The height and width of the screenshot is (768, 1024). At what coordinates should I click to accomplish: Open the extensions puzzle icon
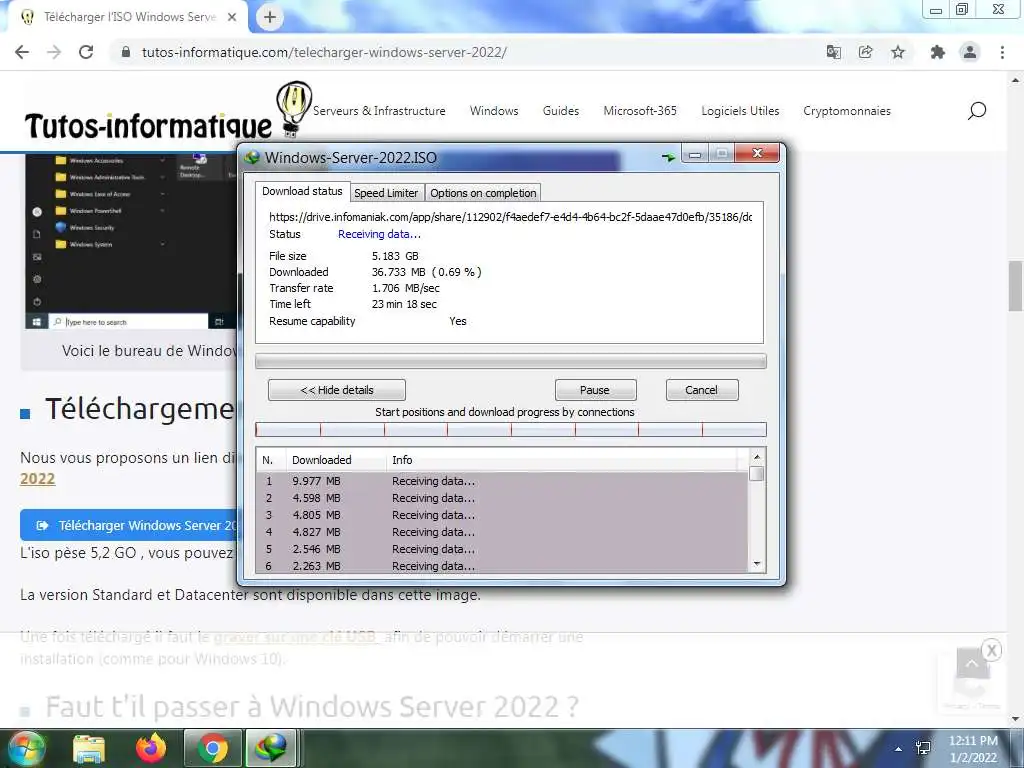[x=937, y=52]
